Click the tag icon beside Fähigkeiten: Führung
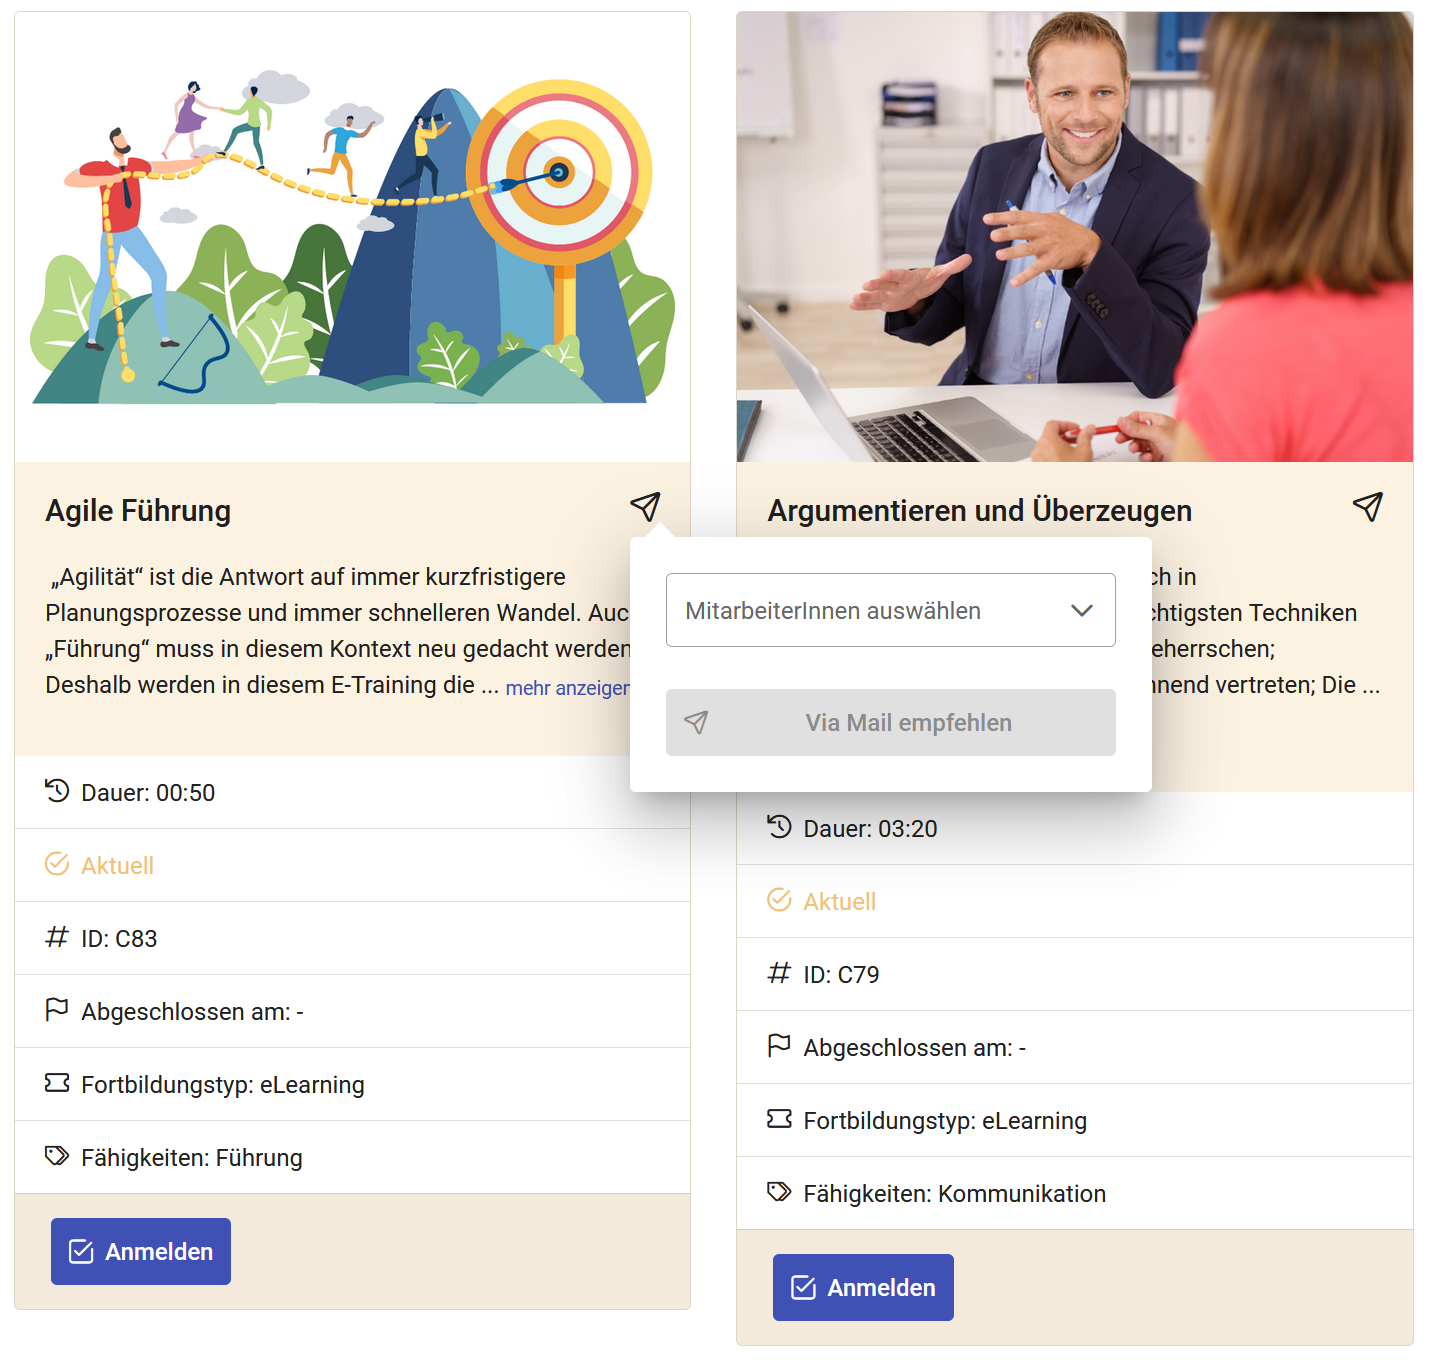The image size is (1449, 1360). click(57, 1156)
